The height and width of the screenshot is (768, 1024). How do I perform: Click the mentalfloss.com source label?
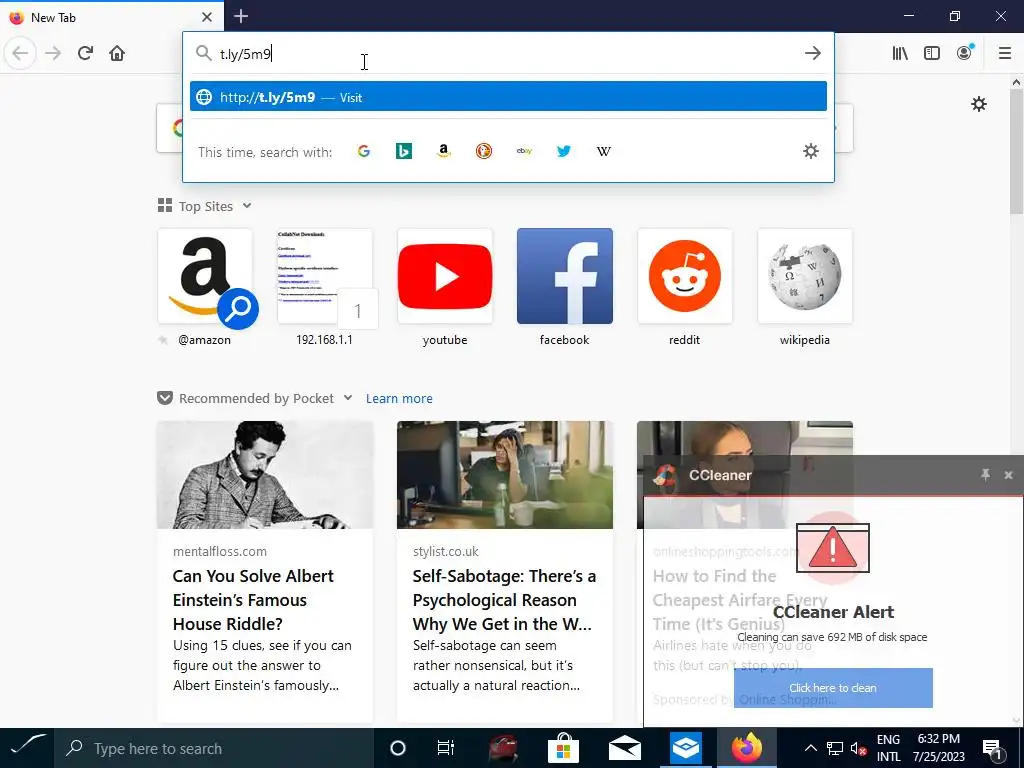[x=219, y=551]
